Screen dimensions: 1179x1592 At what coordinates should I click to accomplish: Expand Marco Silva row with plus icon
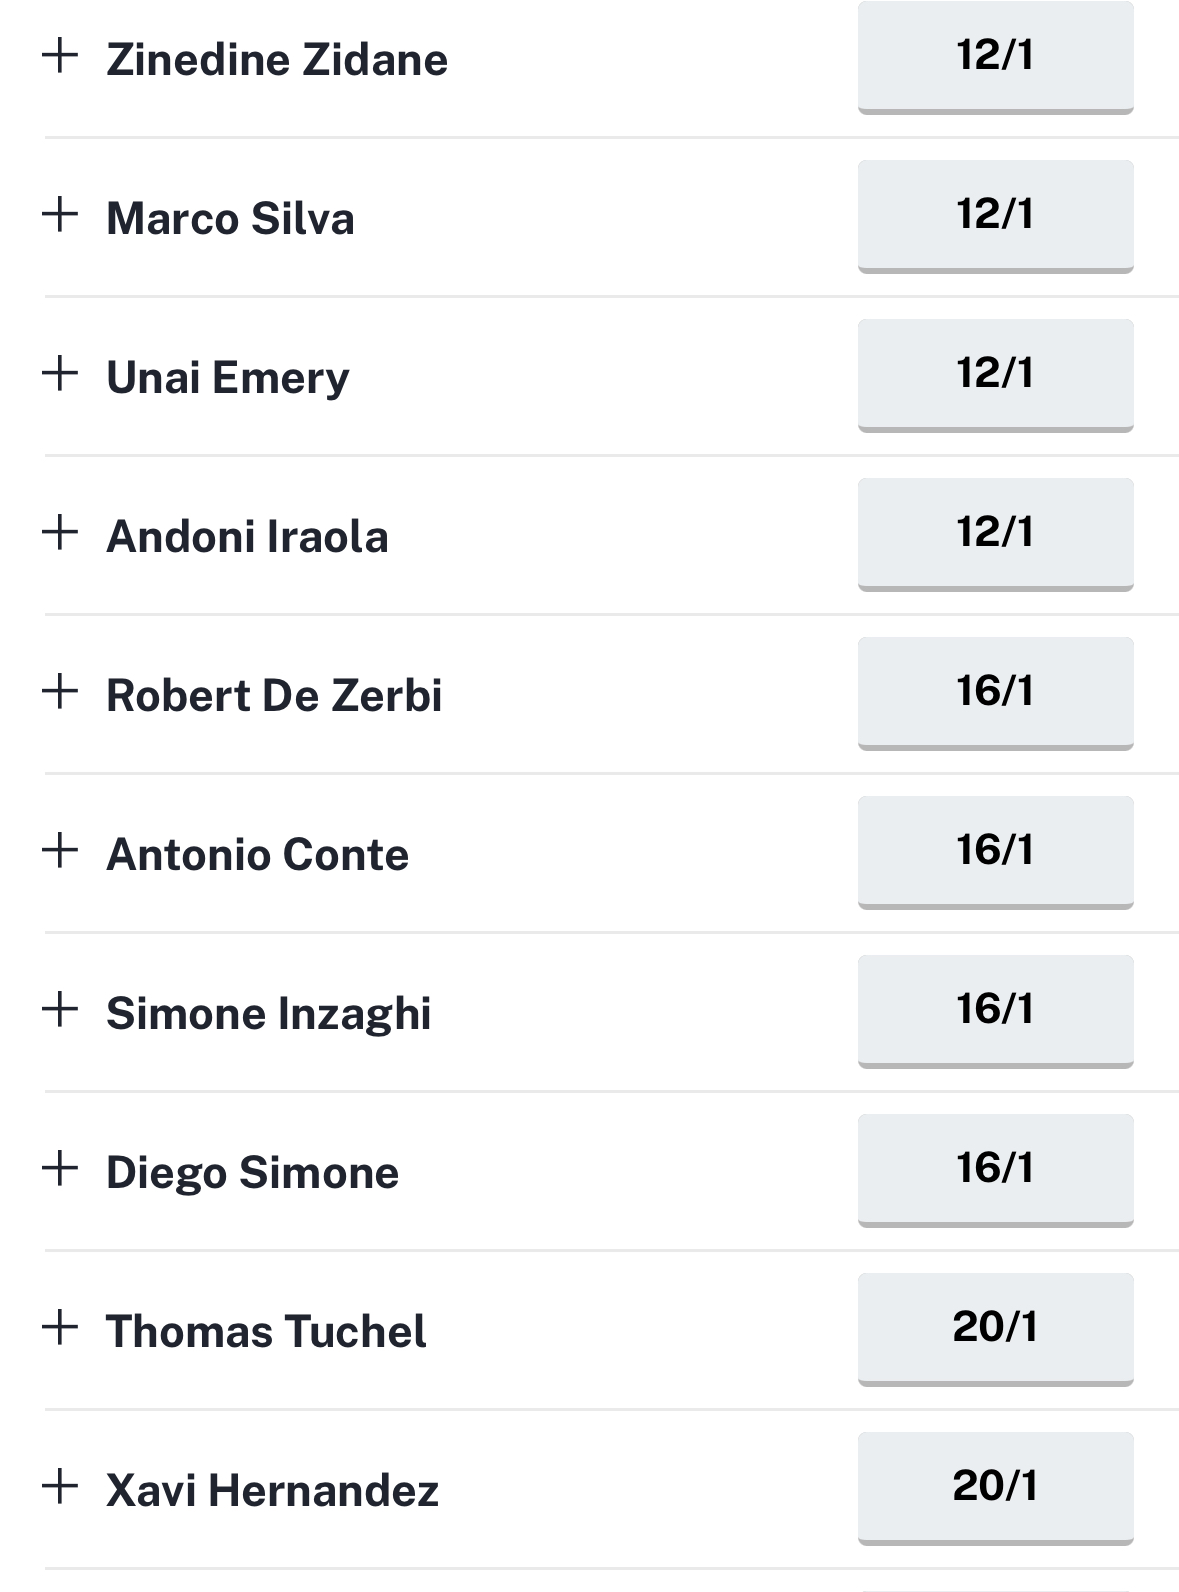60,214
